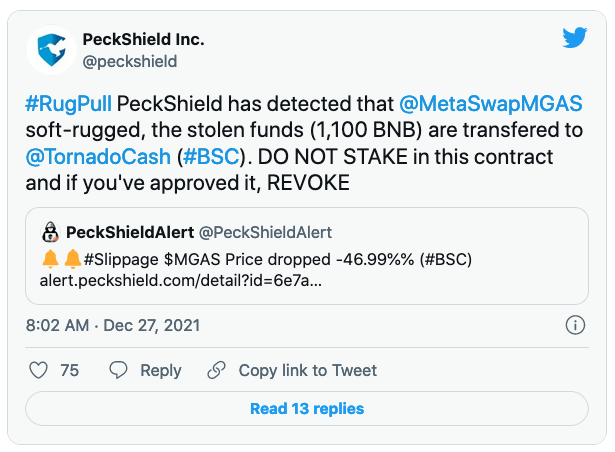Click the reply speech bubble icon
Image resolution: width=615 pixels, height=452 pixels.
coord(118,370)
